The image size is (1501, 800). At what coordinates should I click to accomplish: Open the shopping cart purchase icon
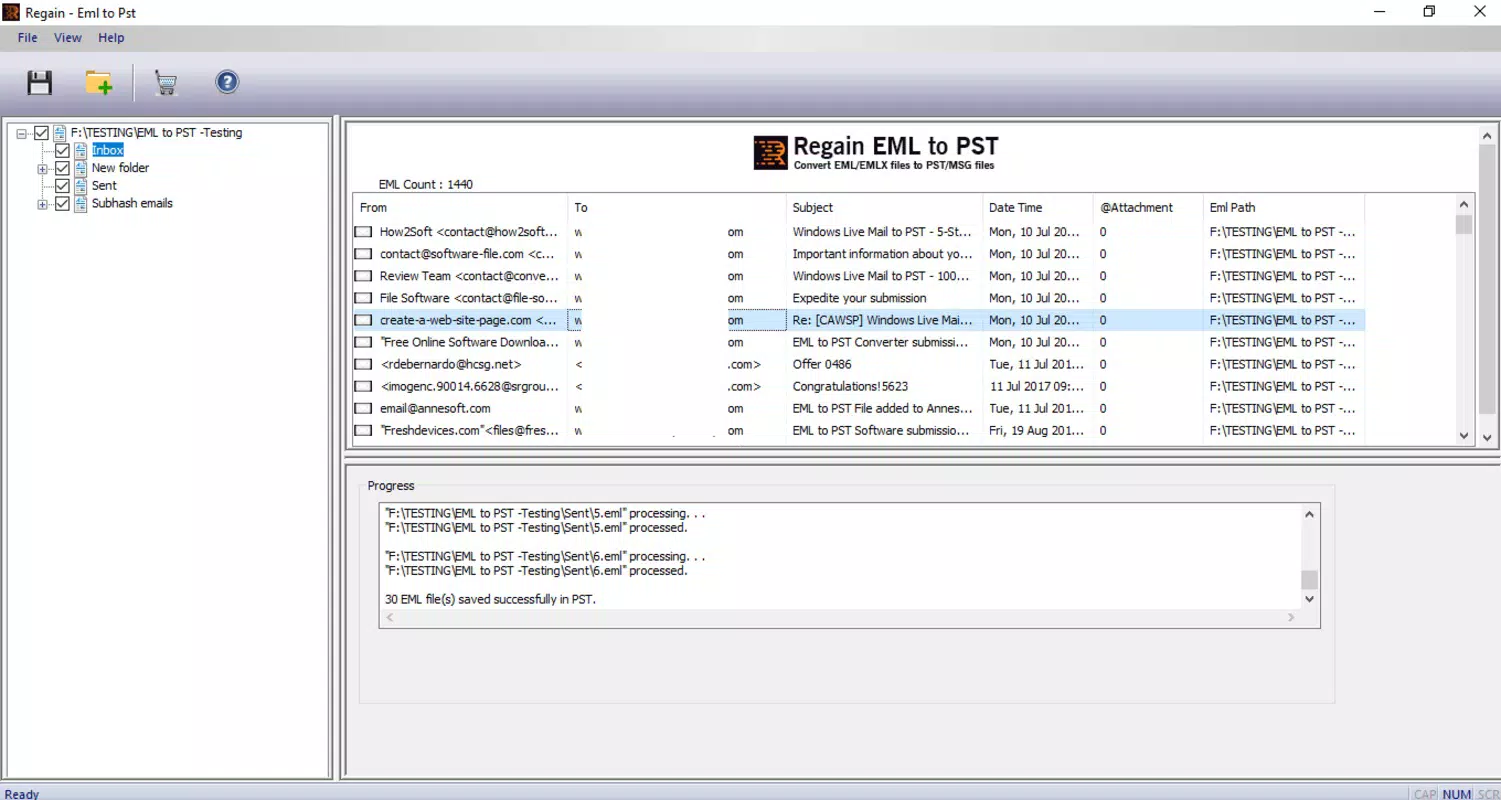[166, 83]
